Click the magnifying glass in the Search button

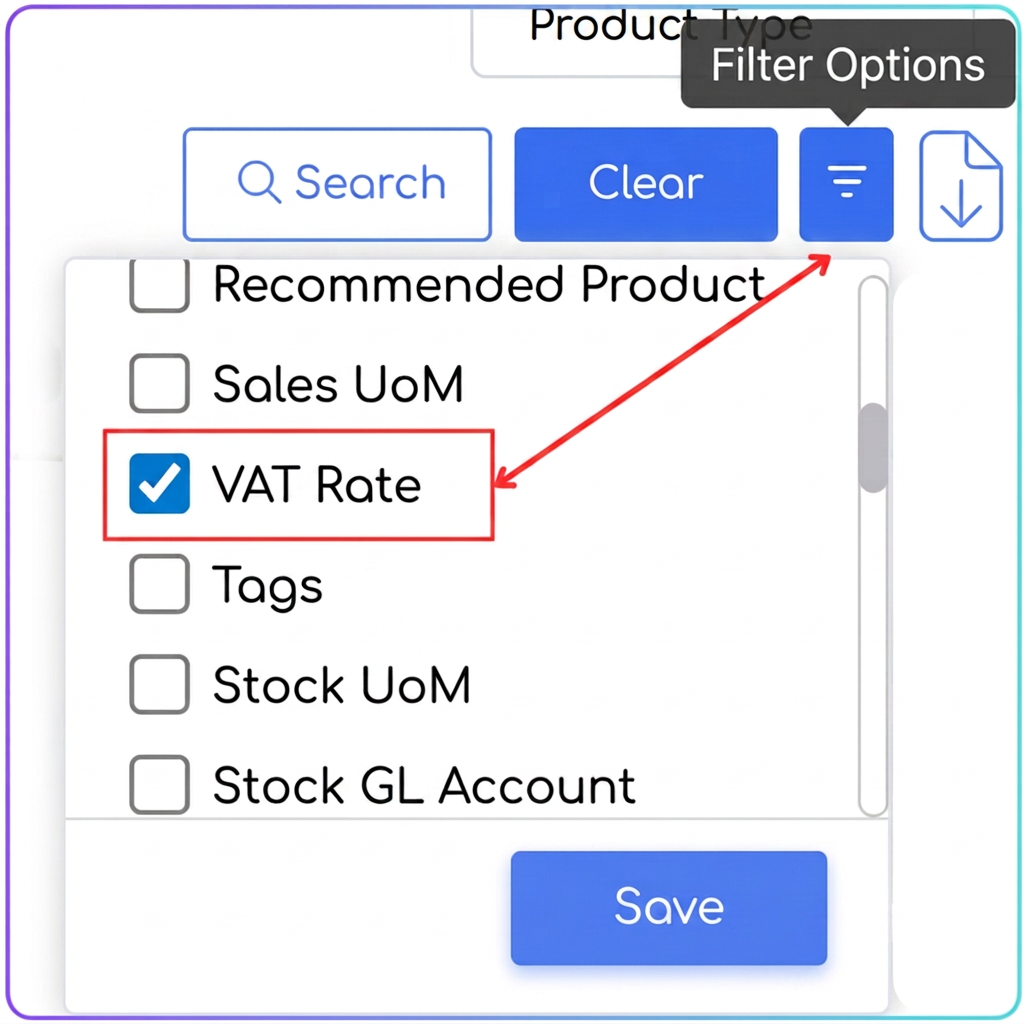click(x=259, y=182)
